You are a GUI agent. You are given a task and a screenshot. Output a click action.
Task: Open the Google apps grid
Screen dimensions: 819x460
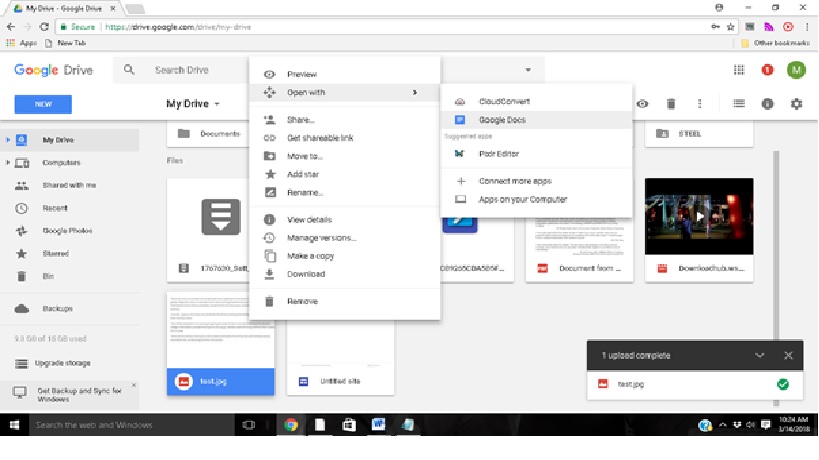point(739,69)
